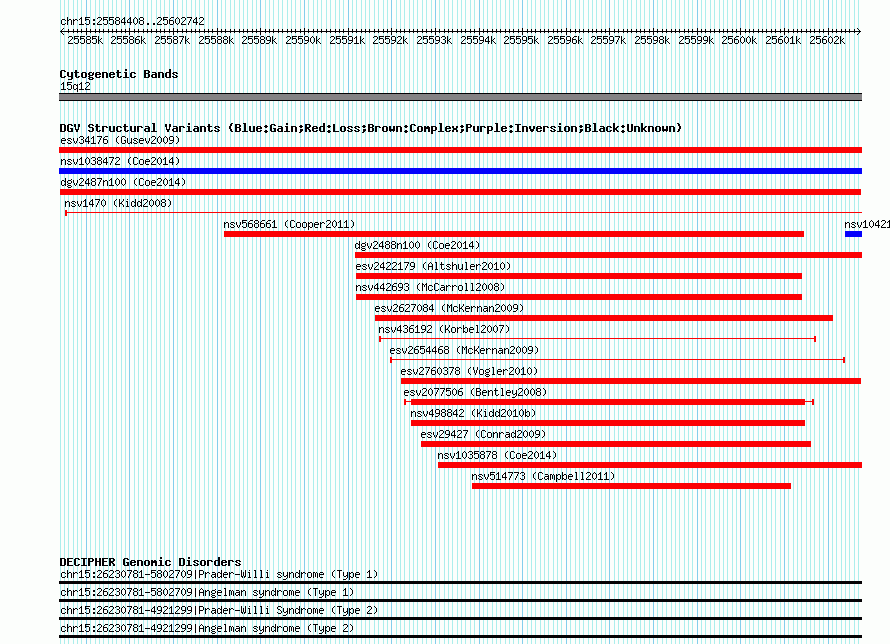The width and height of the screenshot is (890, 644).
Task: Click the 15q12 band label
Action: [x=75, y=86]
